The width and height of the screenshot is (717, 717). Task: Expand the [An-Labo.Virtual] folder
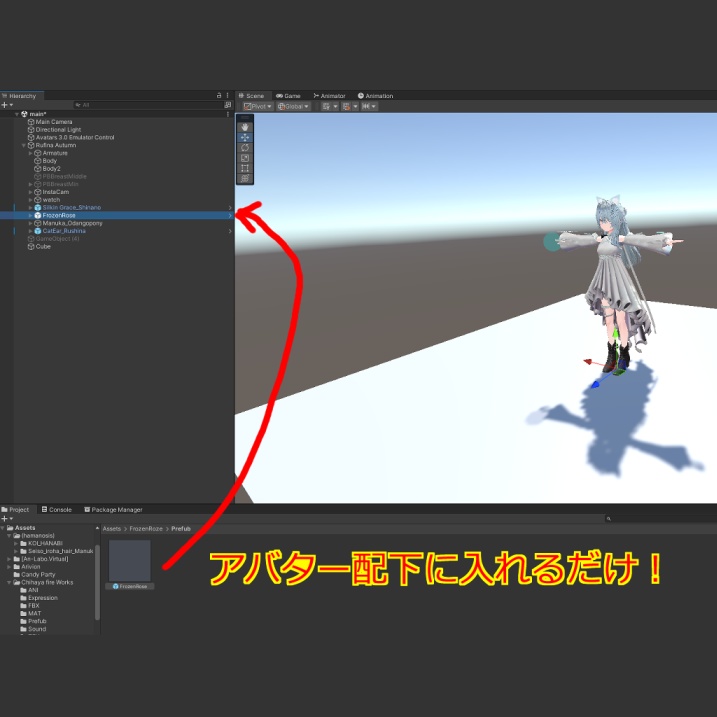(9, 559)
